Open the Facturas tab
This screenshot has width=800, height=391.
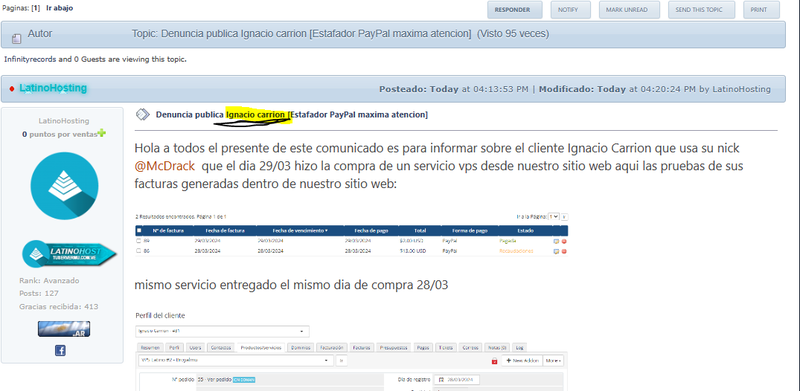click(x=361, y=348)
